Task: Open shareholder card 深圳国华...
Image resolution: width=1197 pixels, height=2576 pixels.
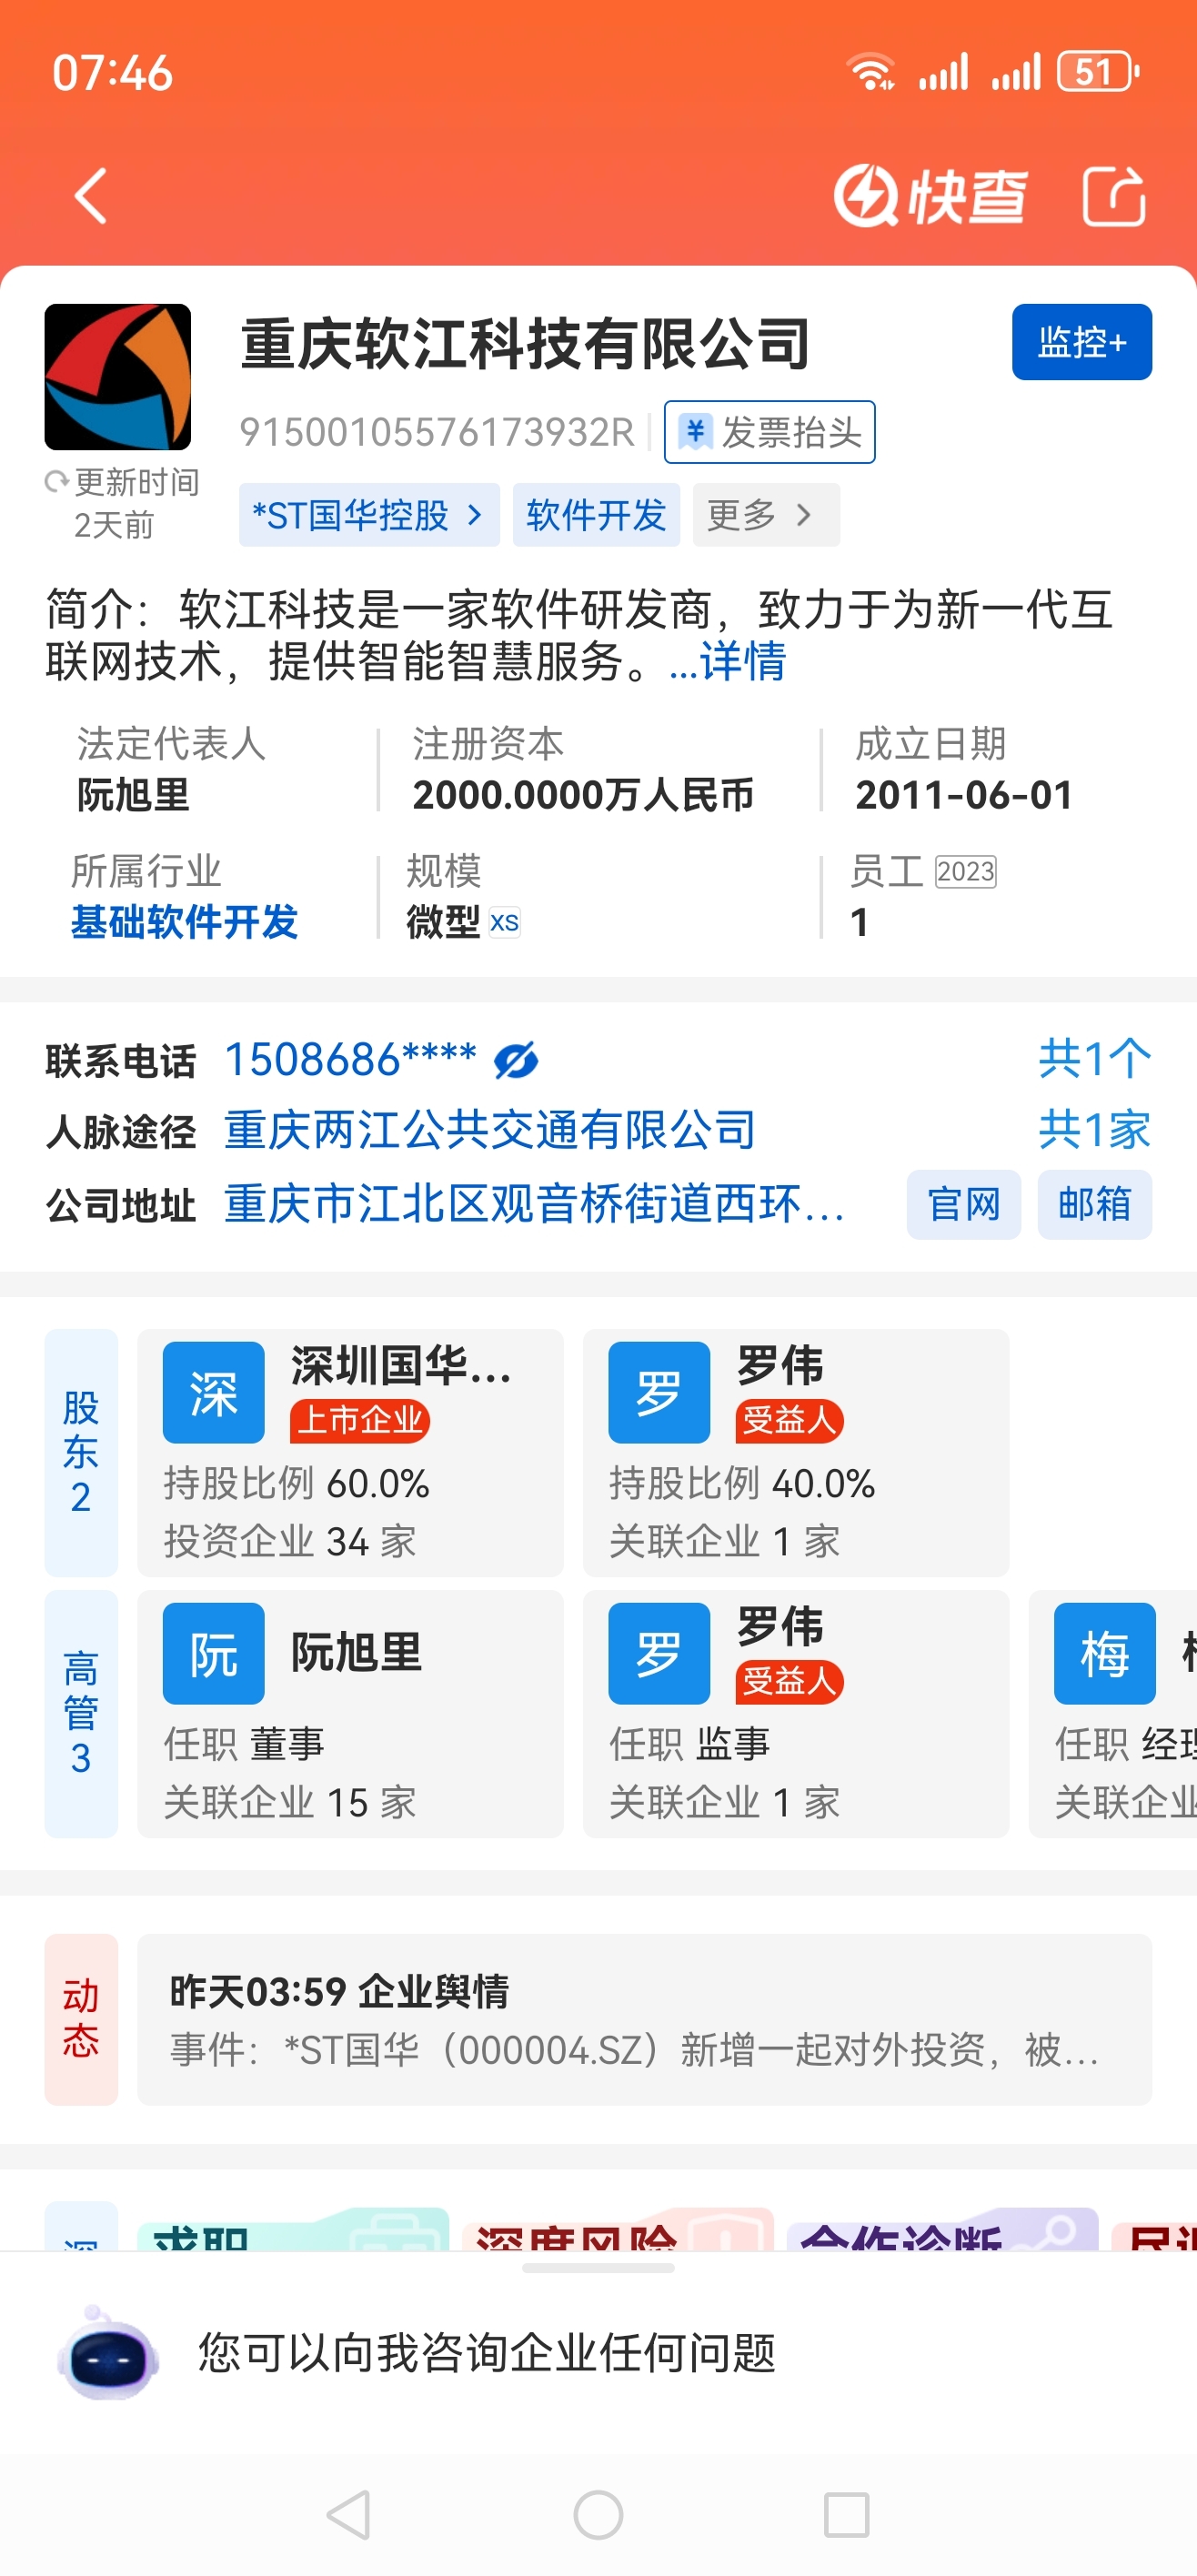Action: coord(350,1452)
